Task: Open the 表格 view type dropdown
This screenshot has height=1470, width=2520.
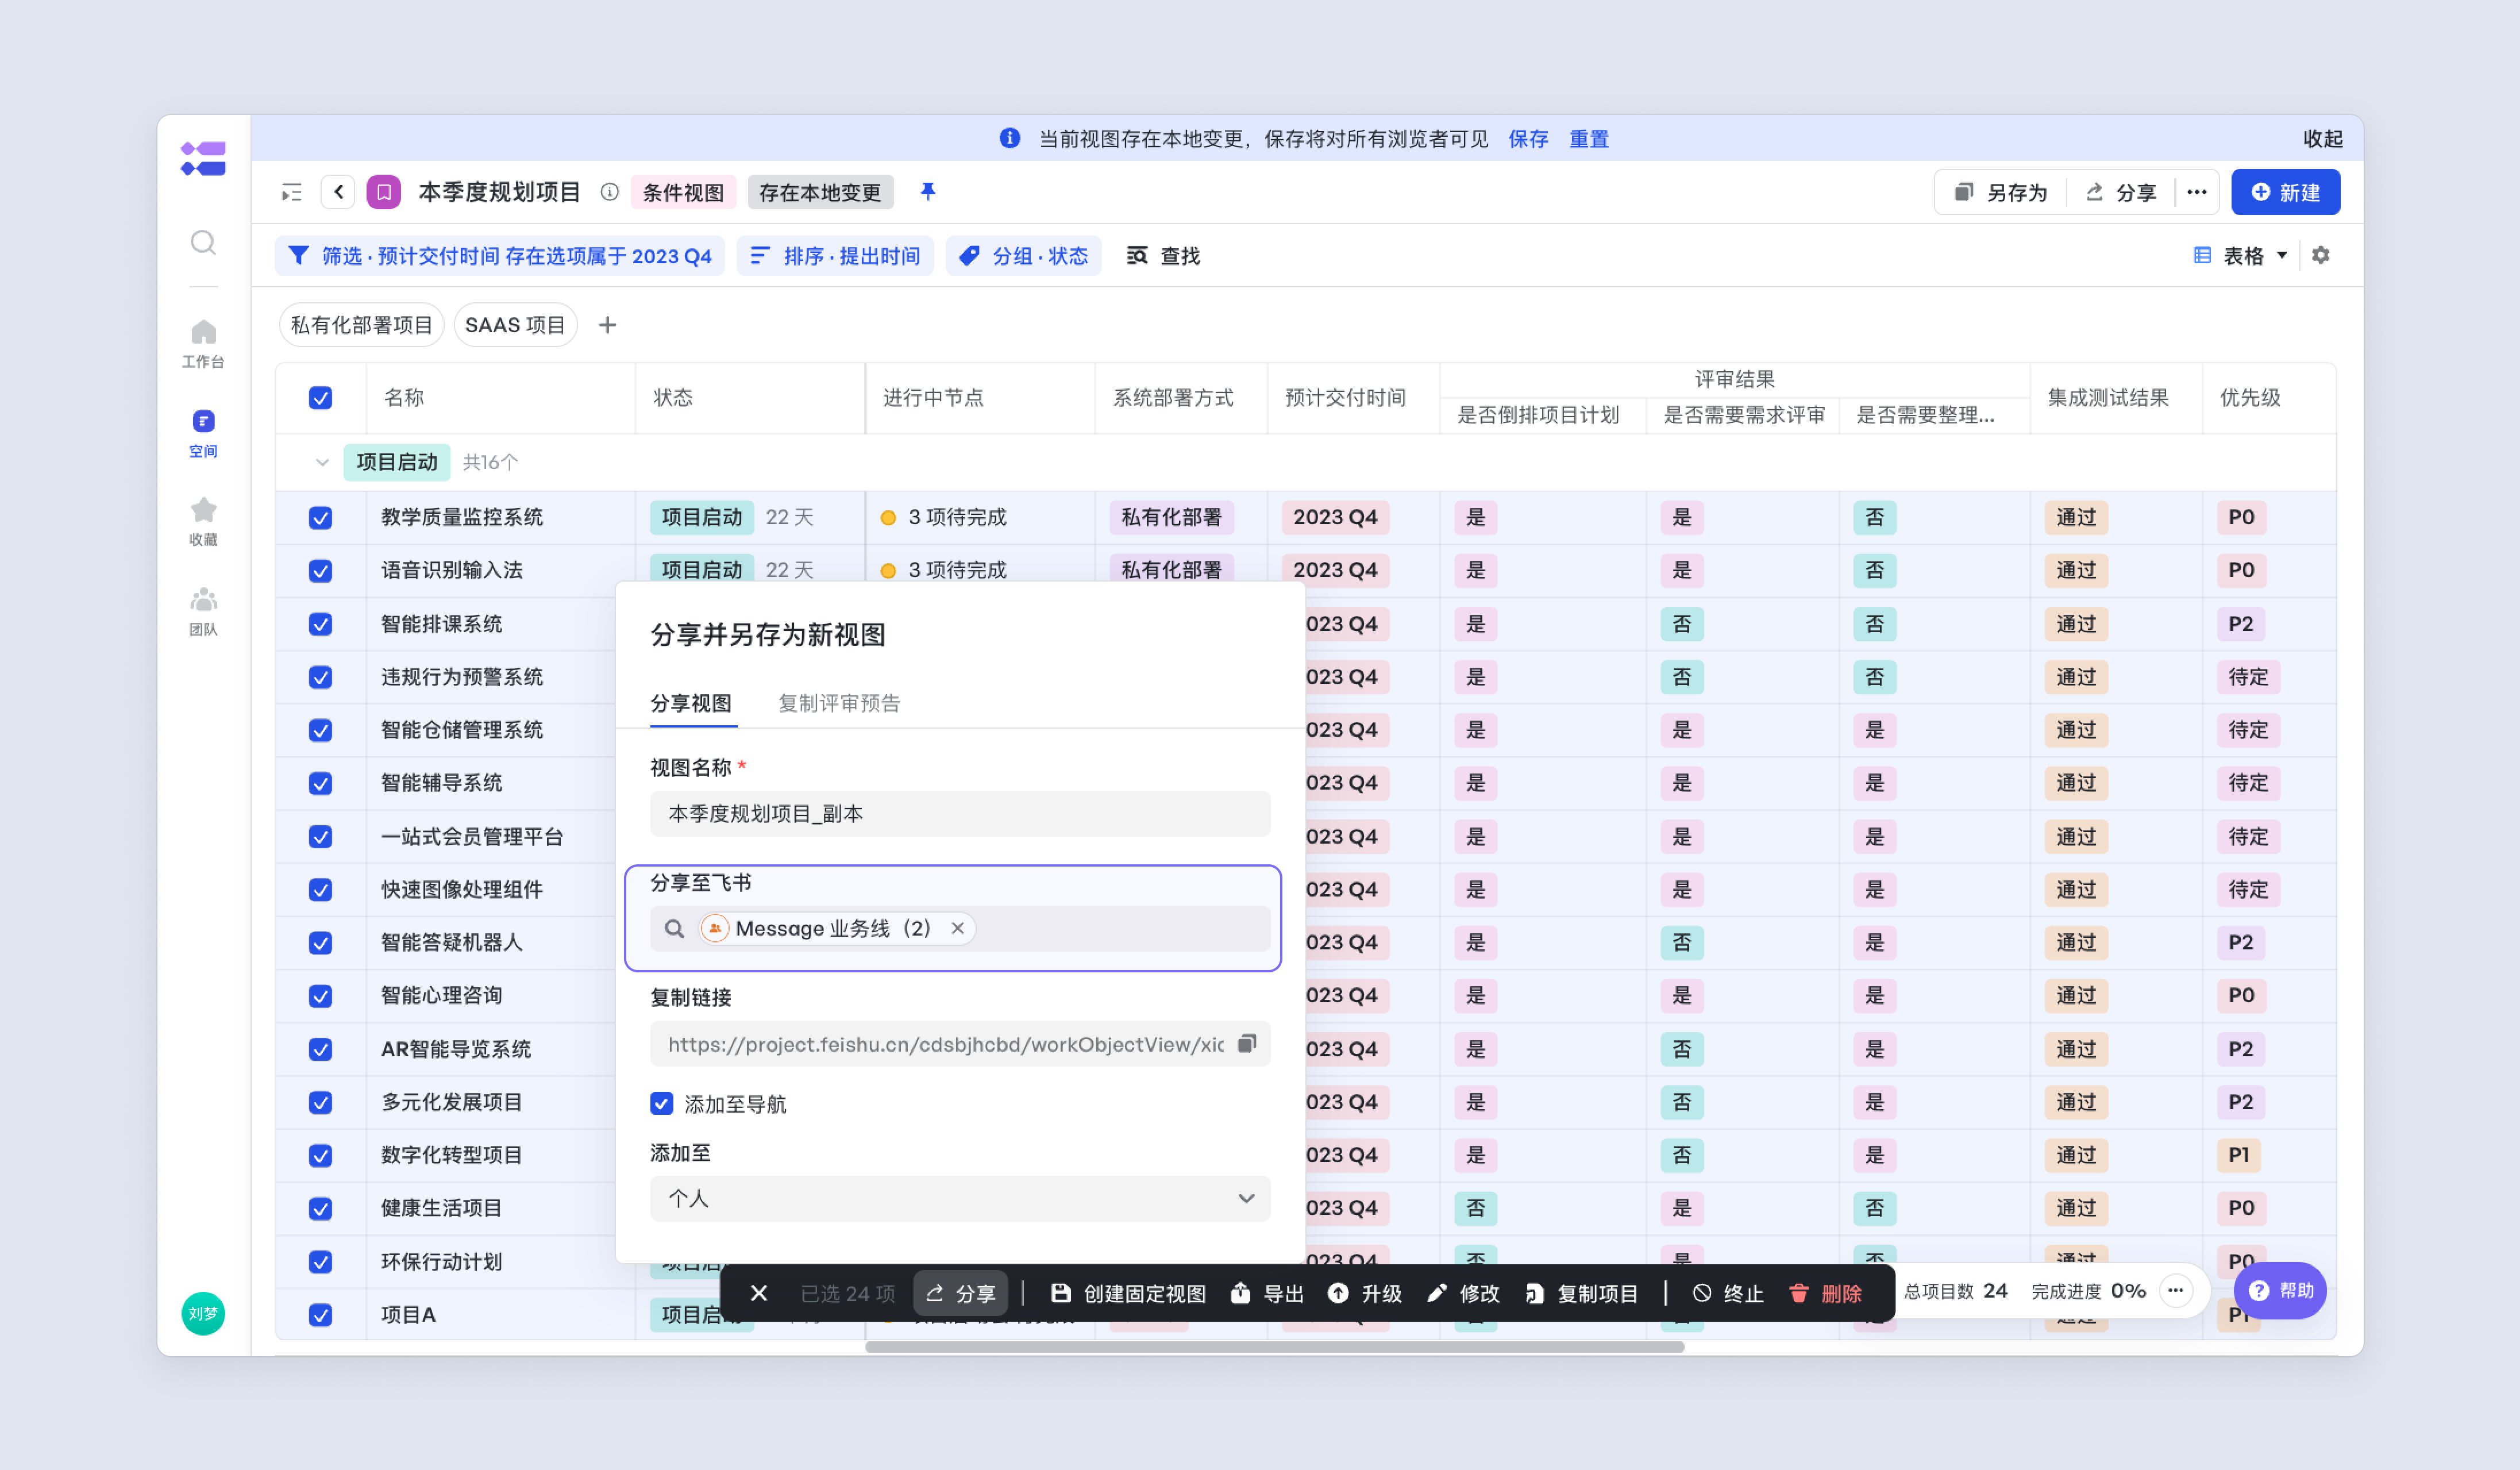Action: coord(2240,255)
